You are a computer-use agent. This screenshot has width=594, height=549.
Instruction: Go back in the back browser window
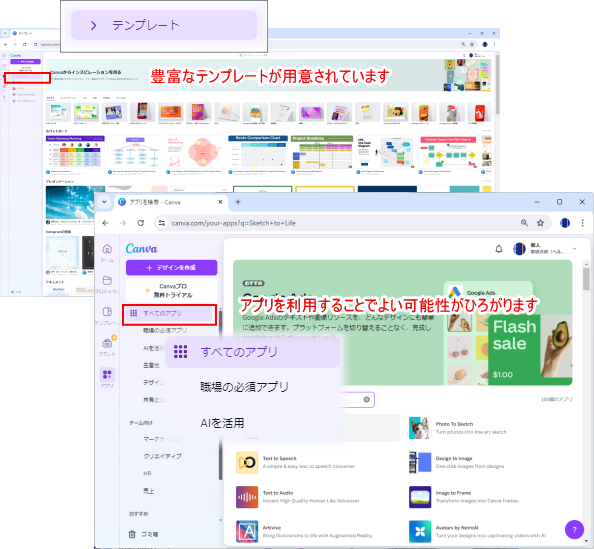5,44
